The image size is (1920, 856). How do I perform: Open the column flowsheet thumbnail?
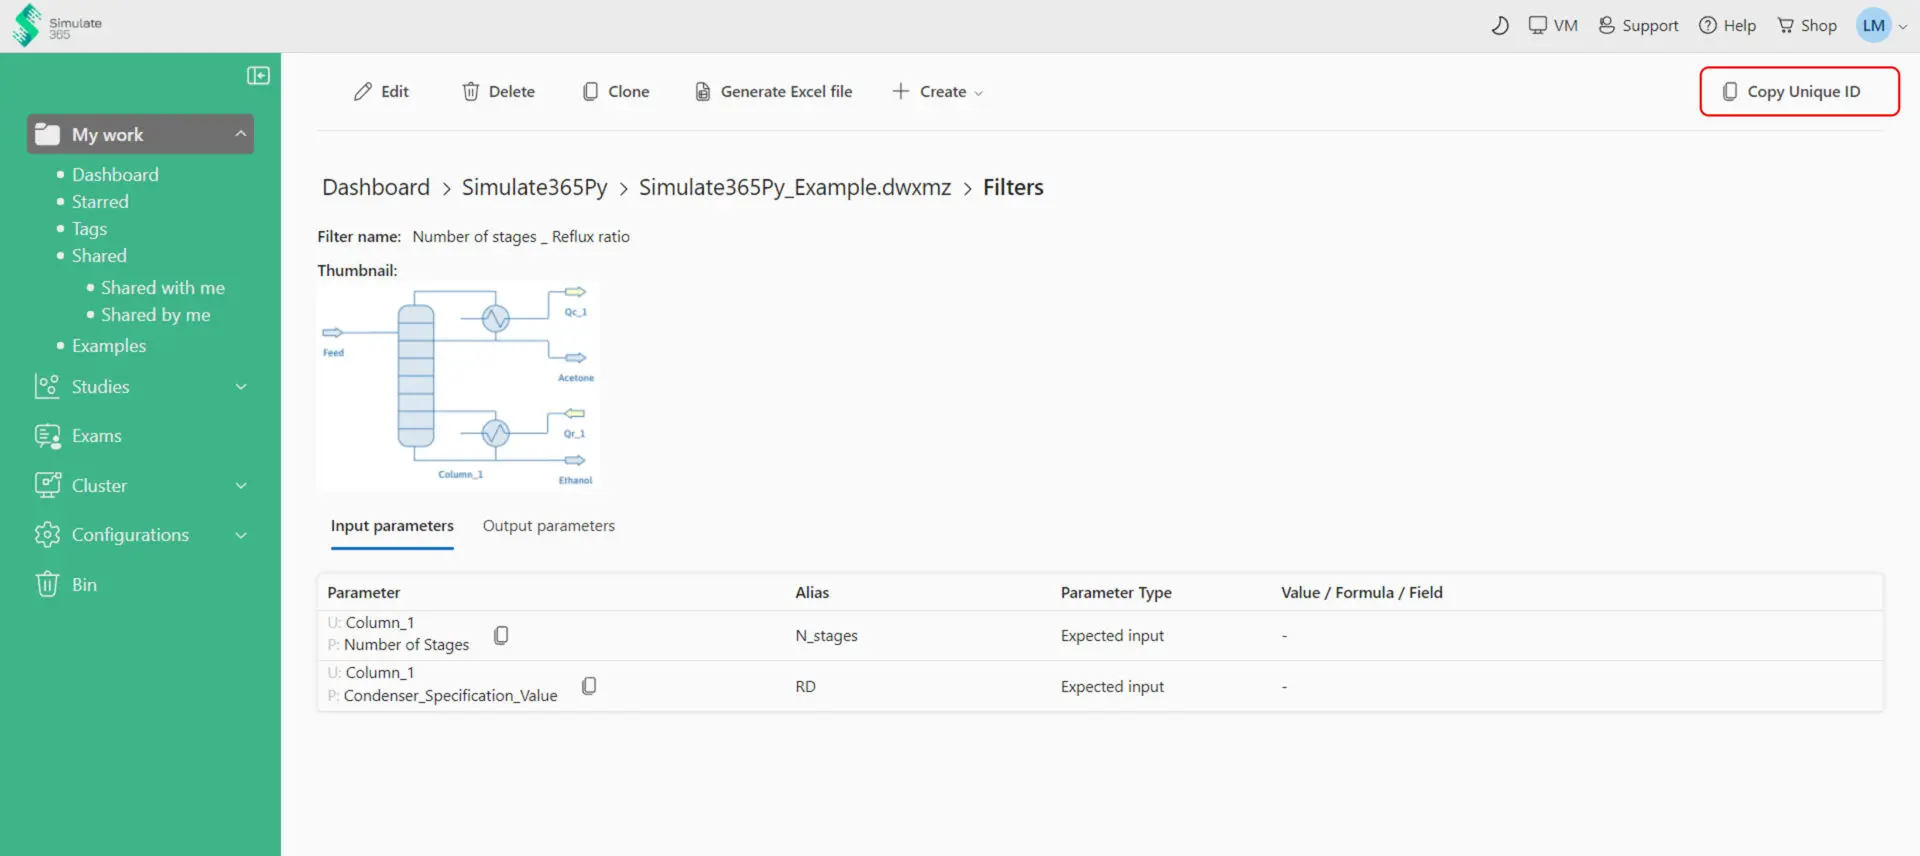click(458, 386)
